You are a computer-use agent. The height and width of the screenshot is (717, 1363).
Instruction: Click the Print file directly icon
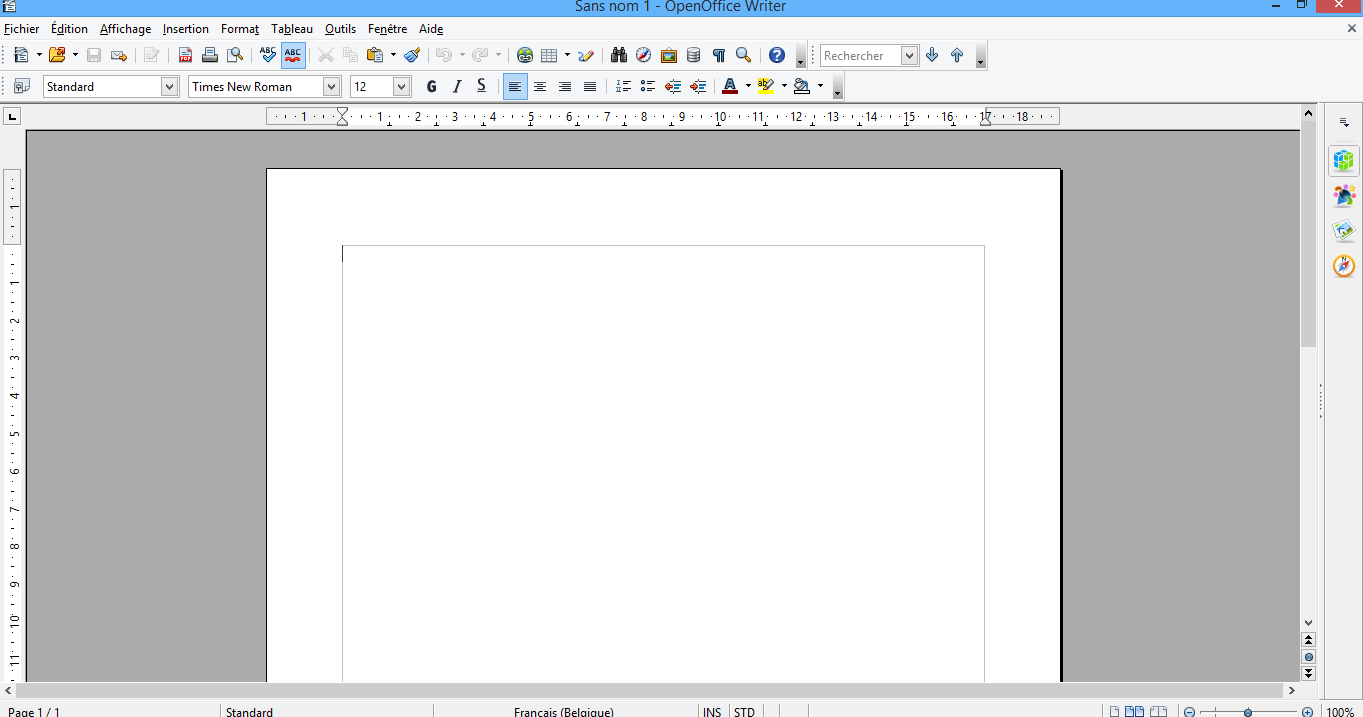(210, 55)
